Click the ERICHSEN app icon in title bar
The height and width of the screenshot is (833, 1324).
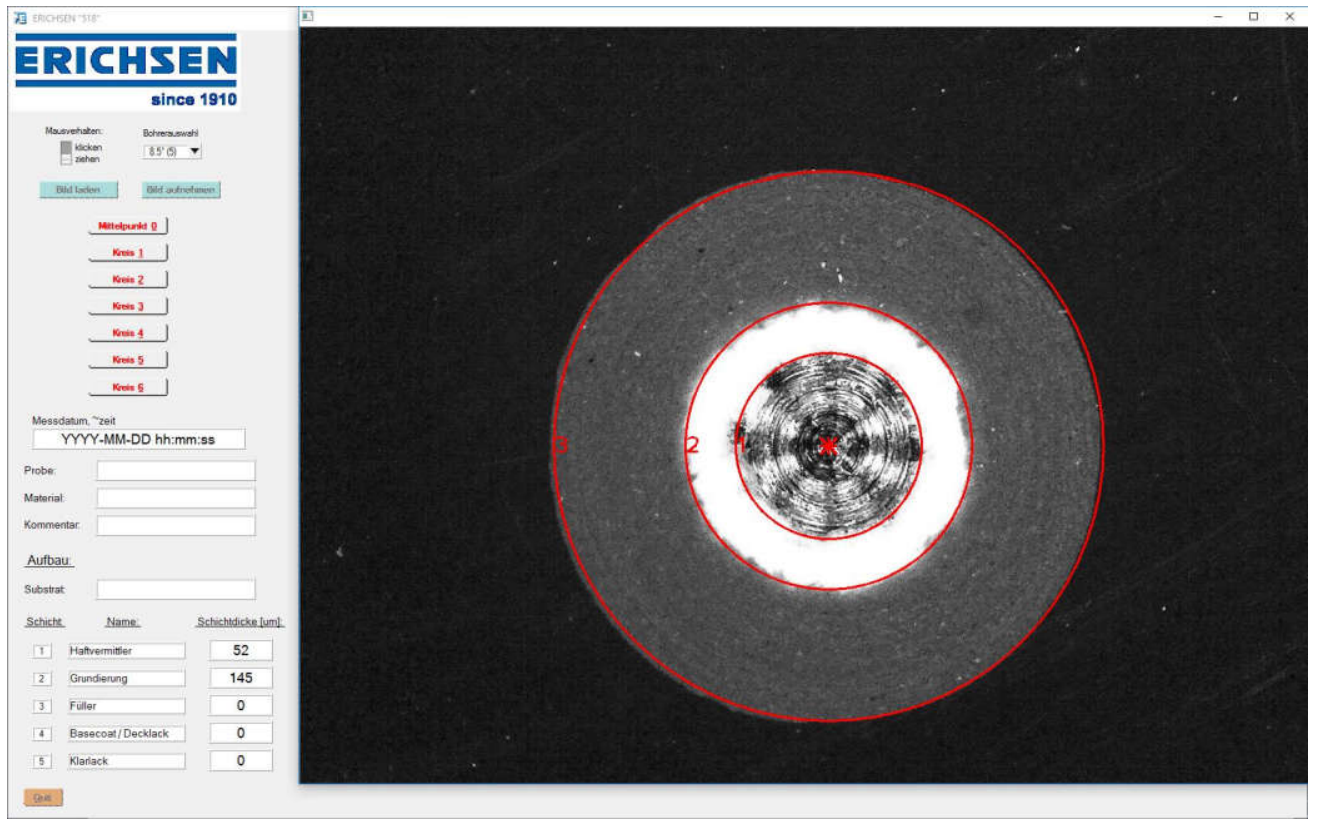[15, 15]
